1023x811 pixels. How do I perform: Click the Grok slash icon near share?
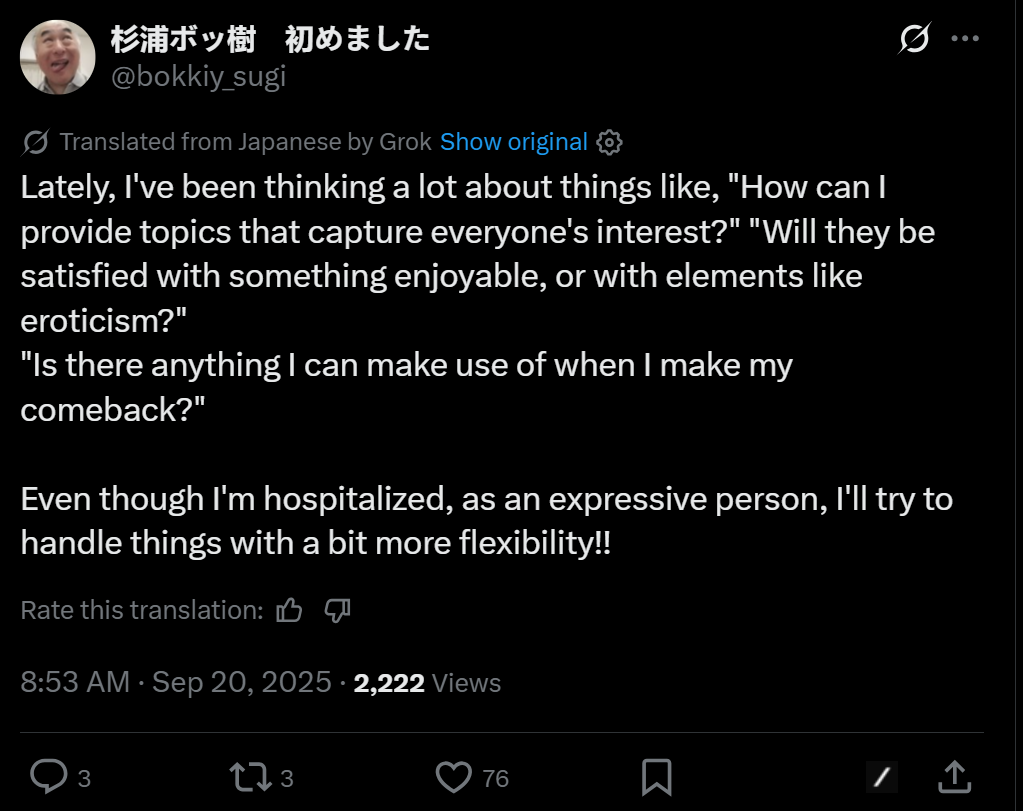click(x=881, y=778)
